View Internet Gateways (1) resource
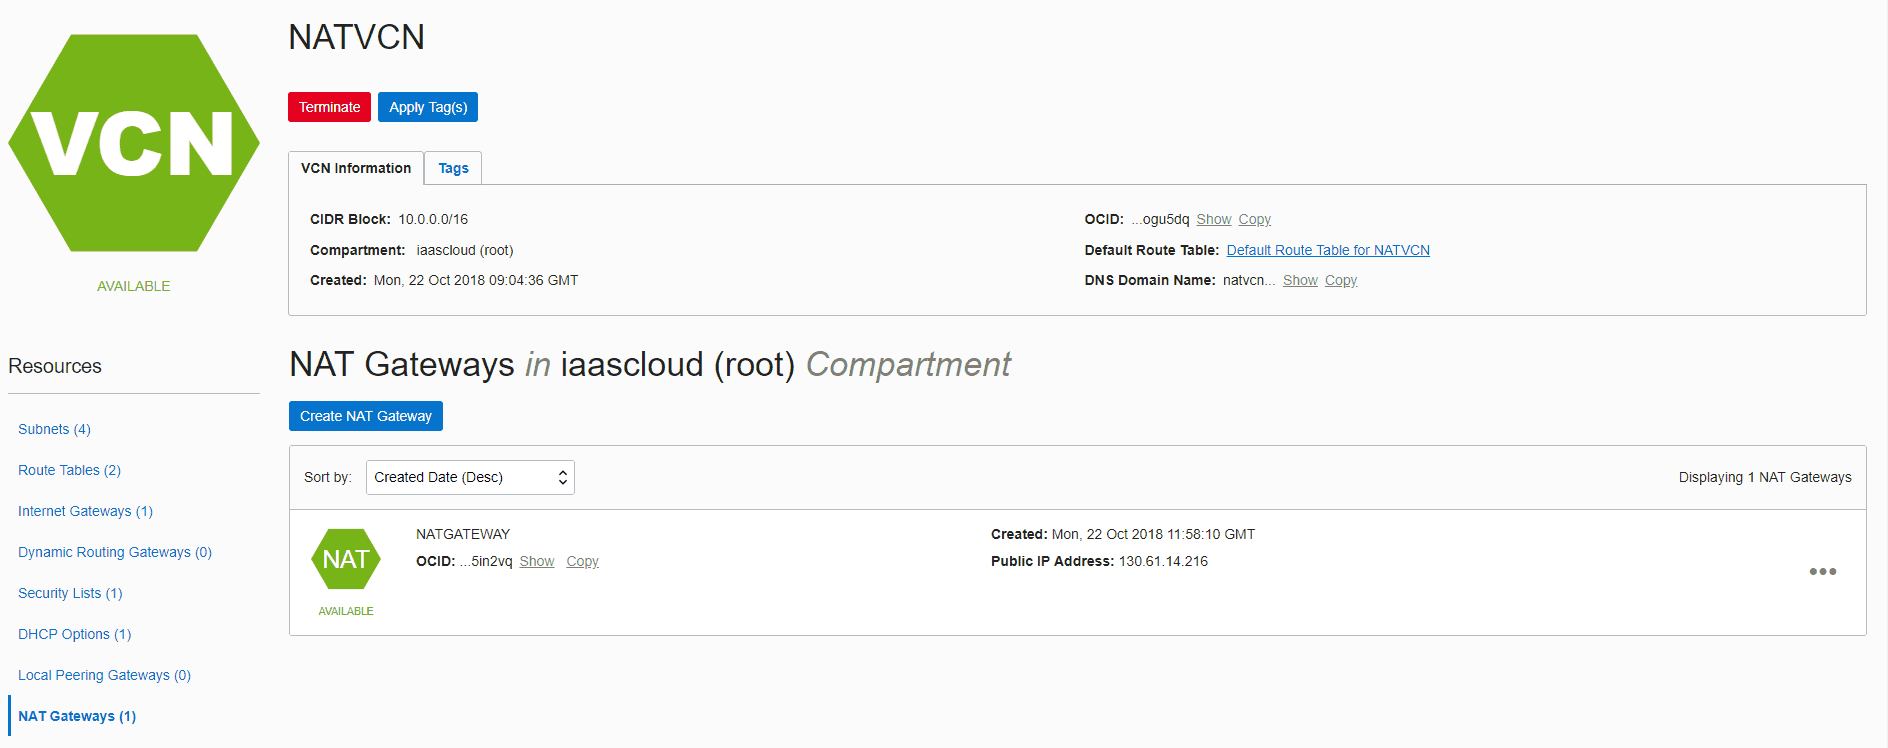Screen dimensions: 1888x748 click(85, 511)
